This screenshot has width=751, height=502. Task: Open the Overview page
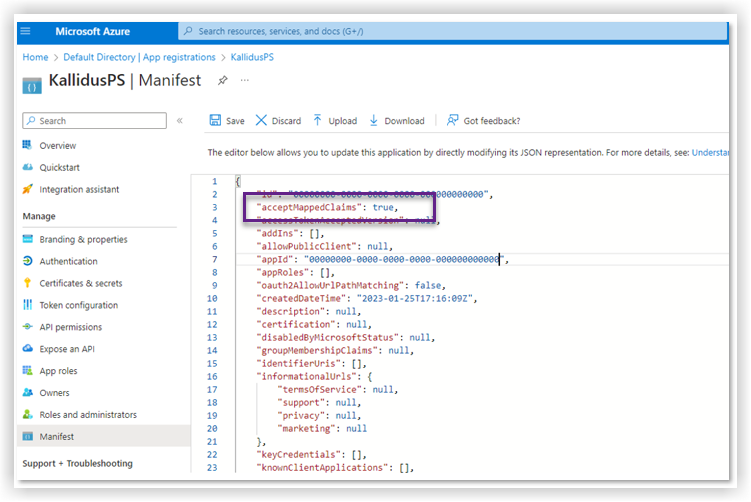(57, 146)
